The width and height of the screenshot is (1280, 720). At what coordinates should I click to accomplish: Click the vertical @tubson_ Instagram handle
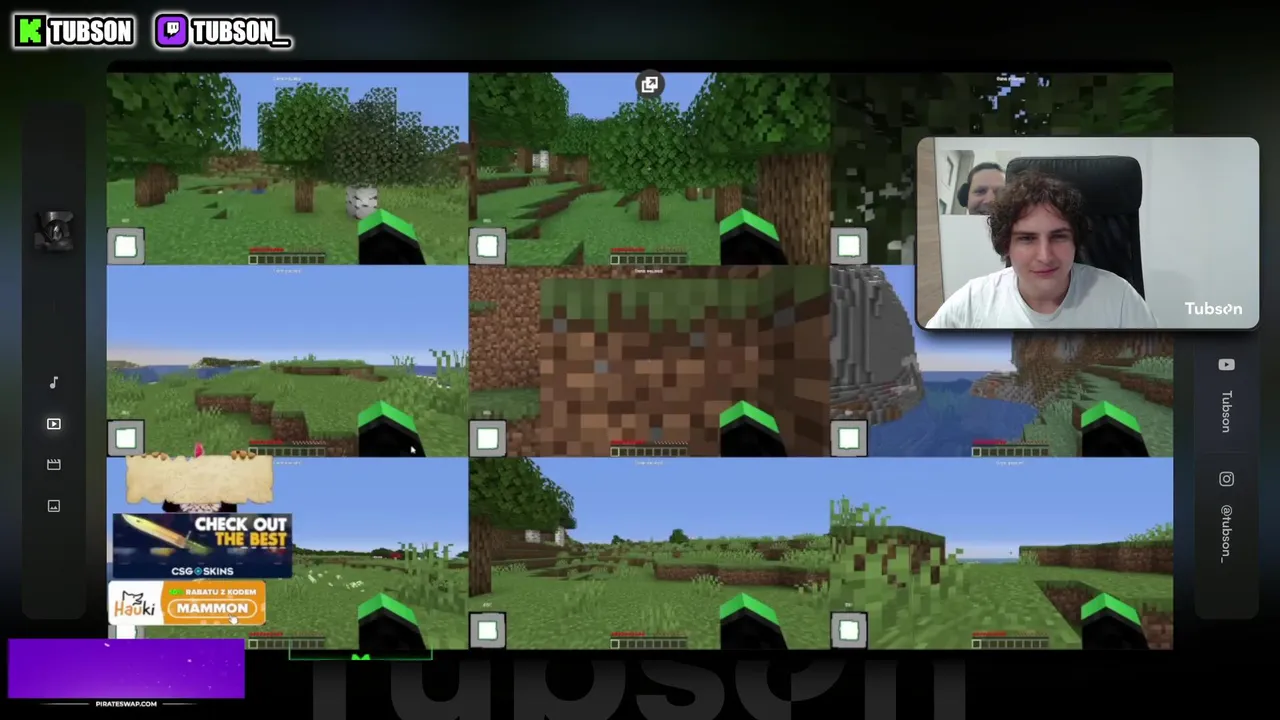1227,532
